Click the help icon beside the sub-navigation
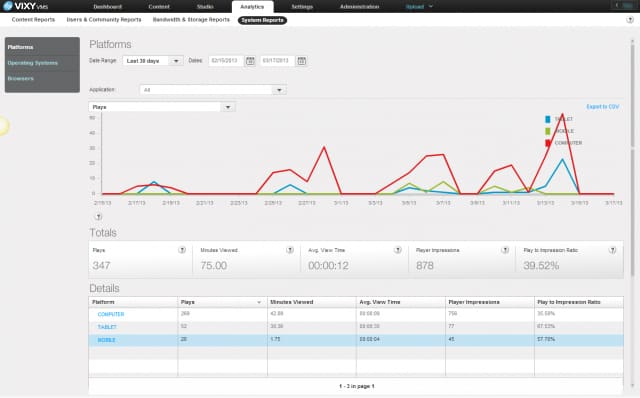The height and width of the screenshot is (398, 640). coord(630,20)
